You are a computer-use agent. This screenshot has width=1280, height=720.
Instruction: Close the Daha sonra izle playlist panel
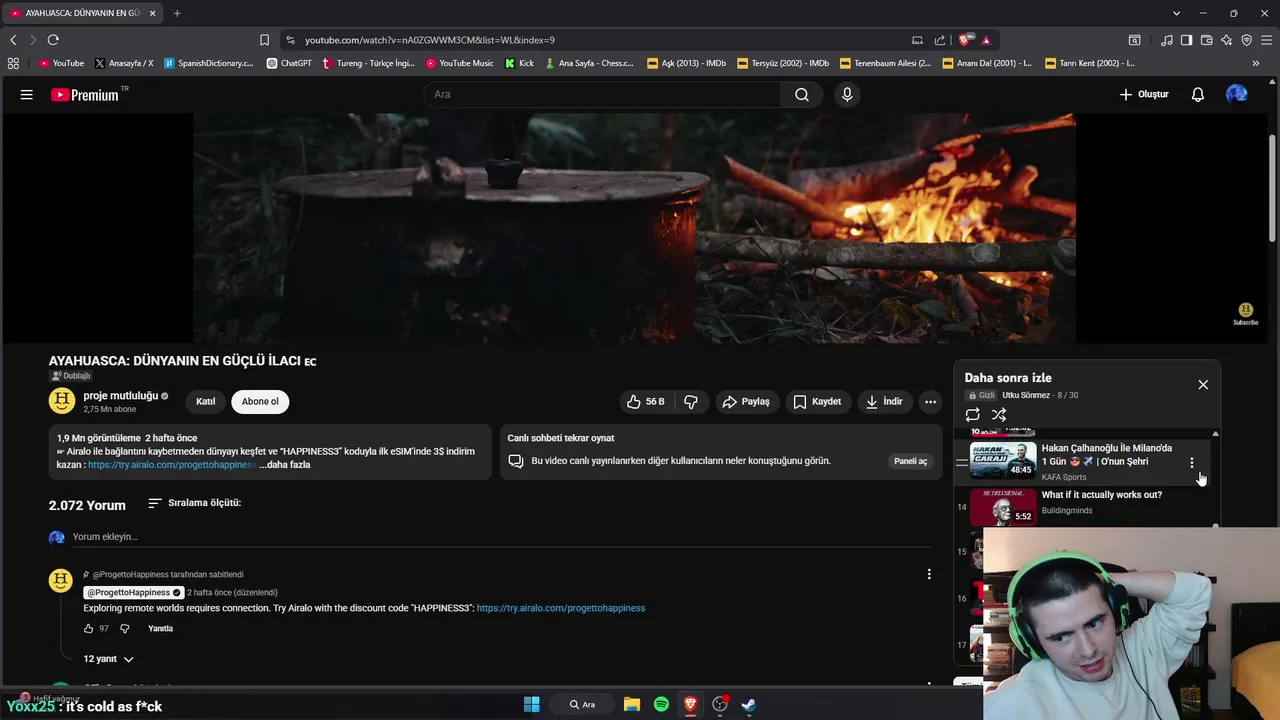(1203, 385)
